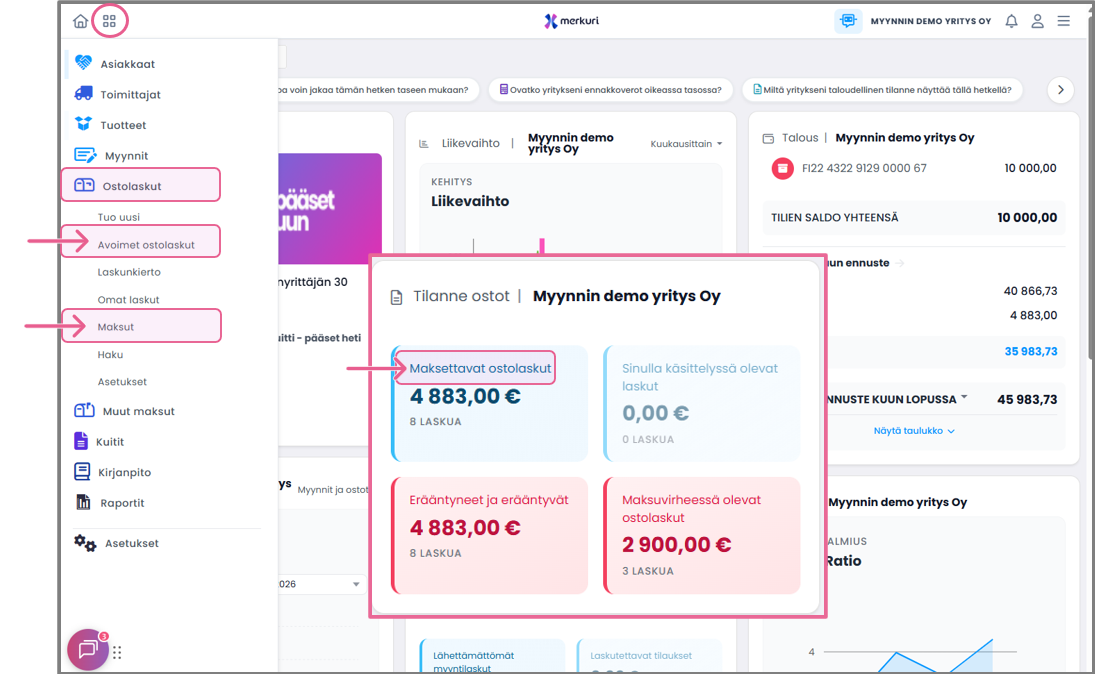Click the AI assistant icon by company name

[x=848, y=21]
